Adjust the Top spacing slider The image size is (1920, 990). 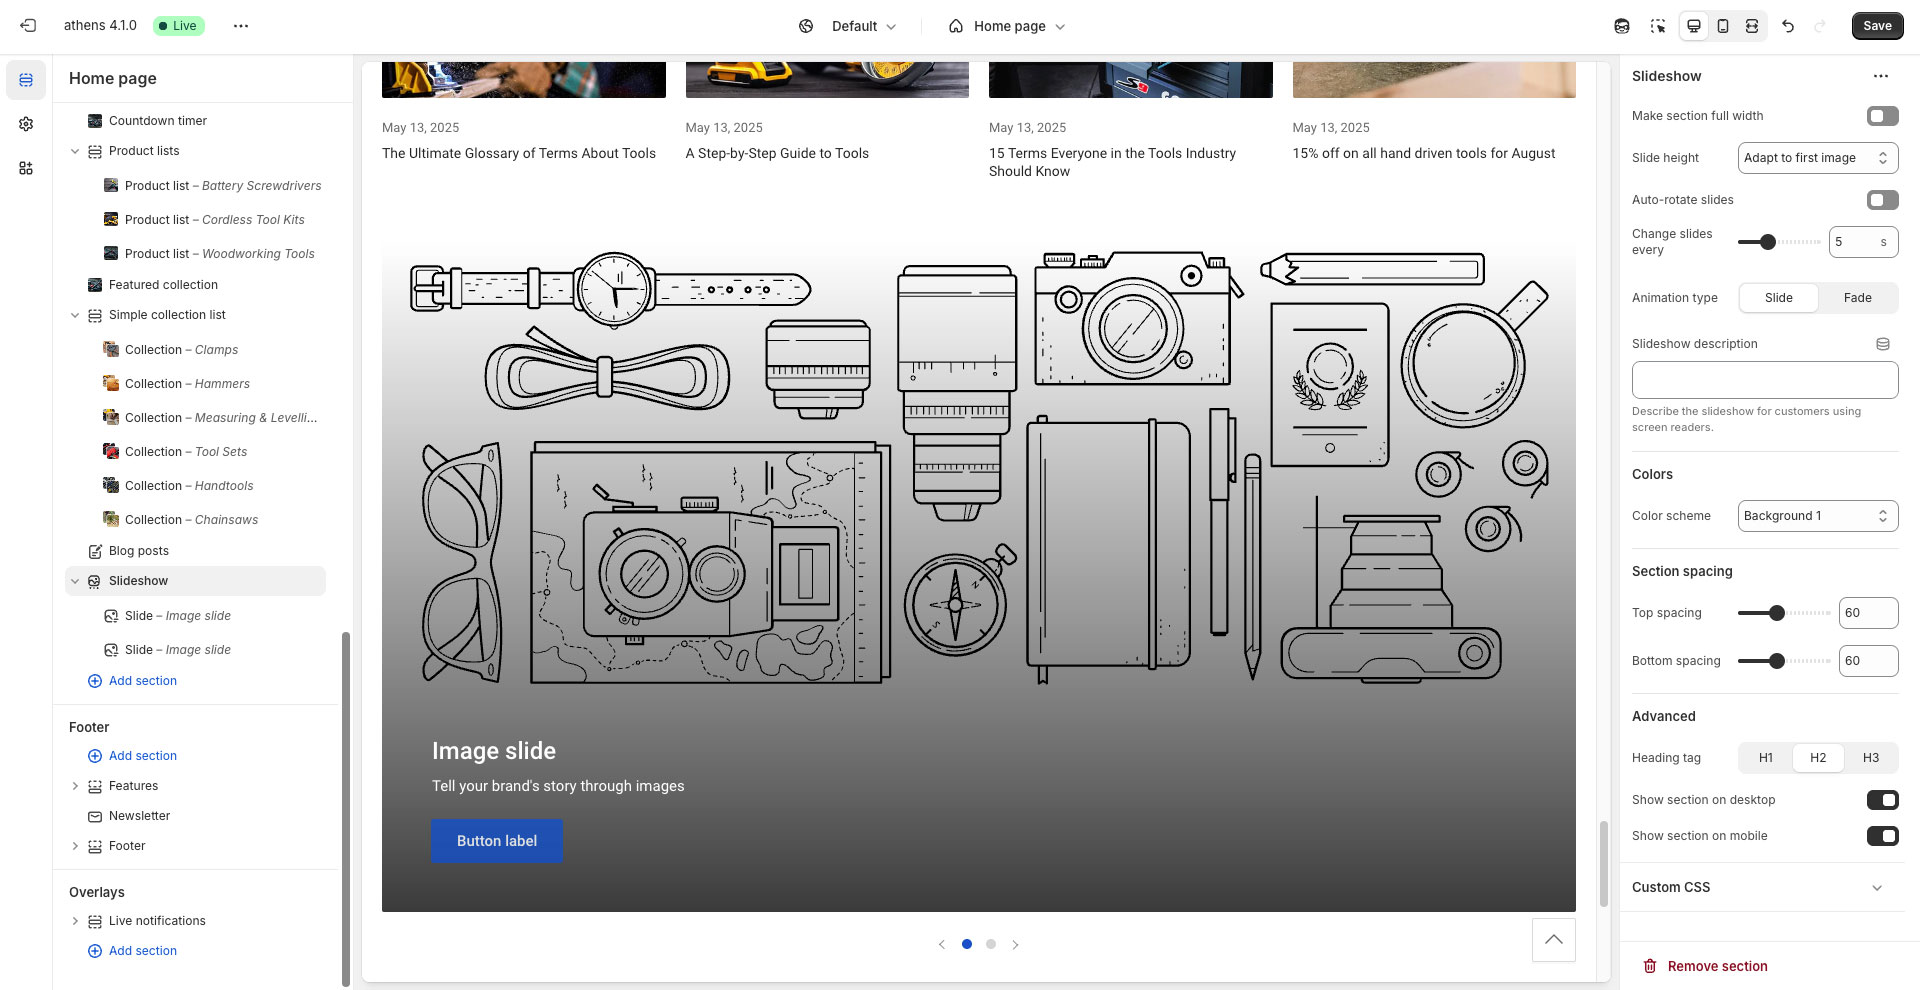coord(1777,613)
